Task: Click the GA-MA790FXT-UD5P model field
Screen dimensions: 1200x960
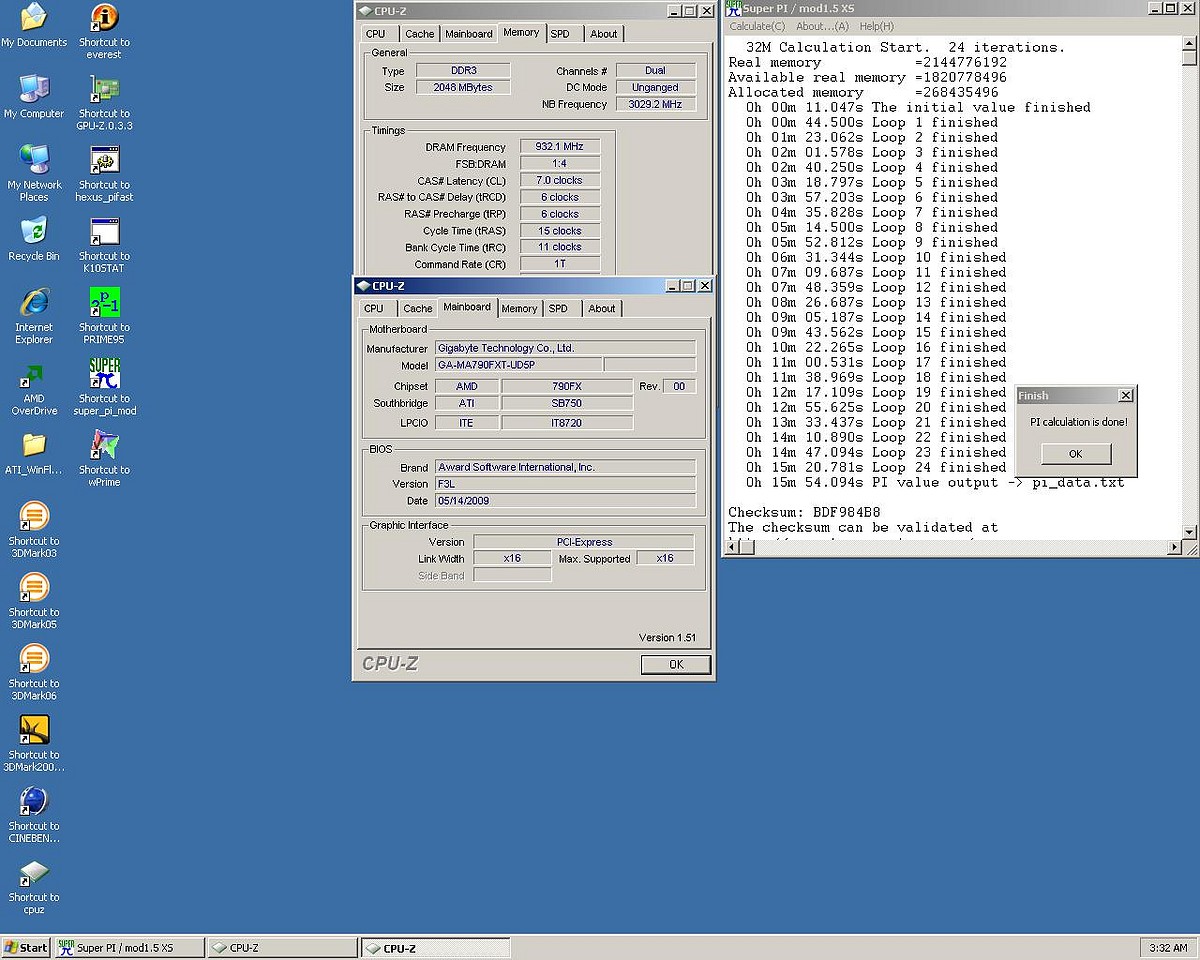Action: click(x=518, y=365)
